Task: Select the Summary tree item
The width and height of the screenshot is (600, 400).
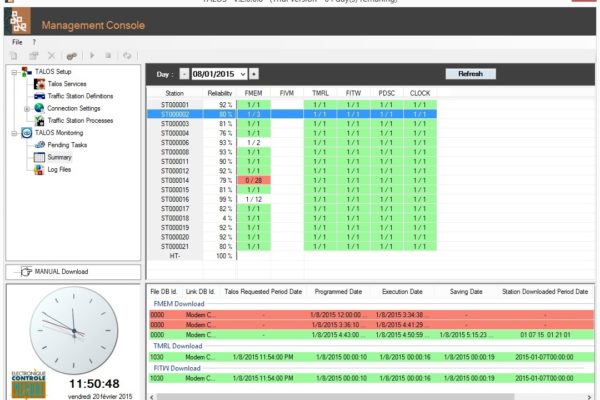Action: pyautogui.click(x=59, y=157)
